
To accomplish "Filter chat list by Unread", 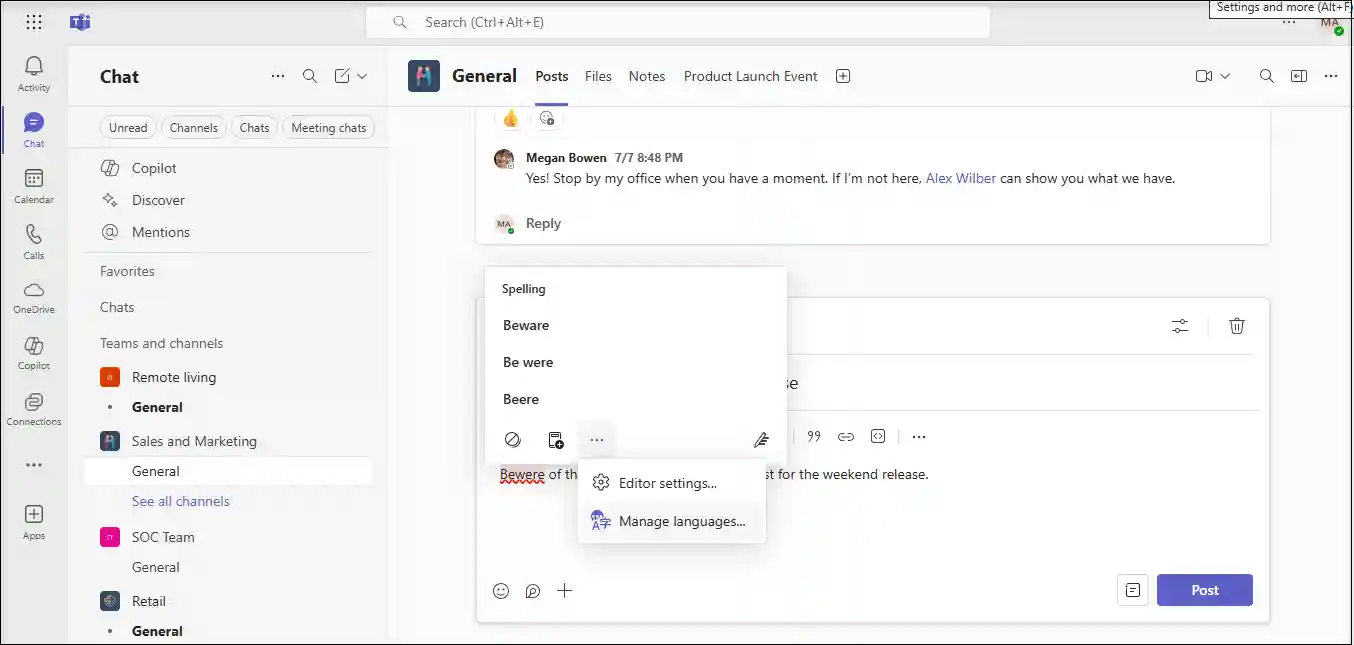I will (x=128, y=127).
